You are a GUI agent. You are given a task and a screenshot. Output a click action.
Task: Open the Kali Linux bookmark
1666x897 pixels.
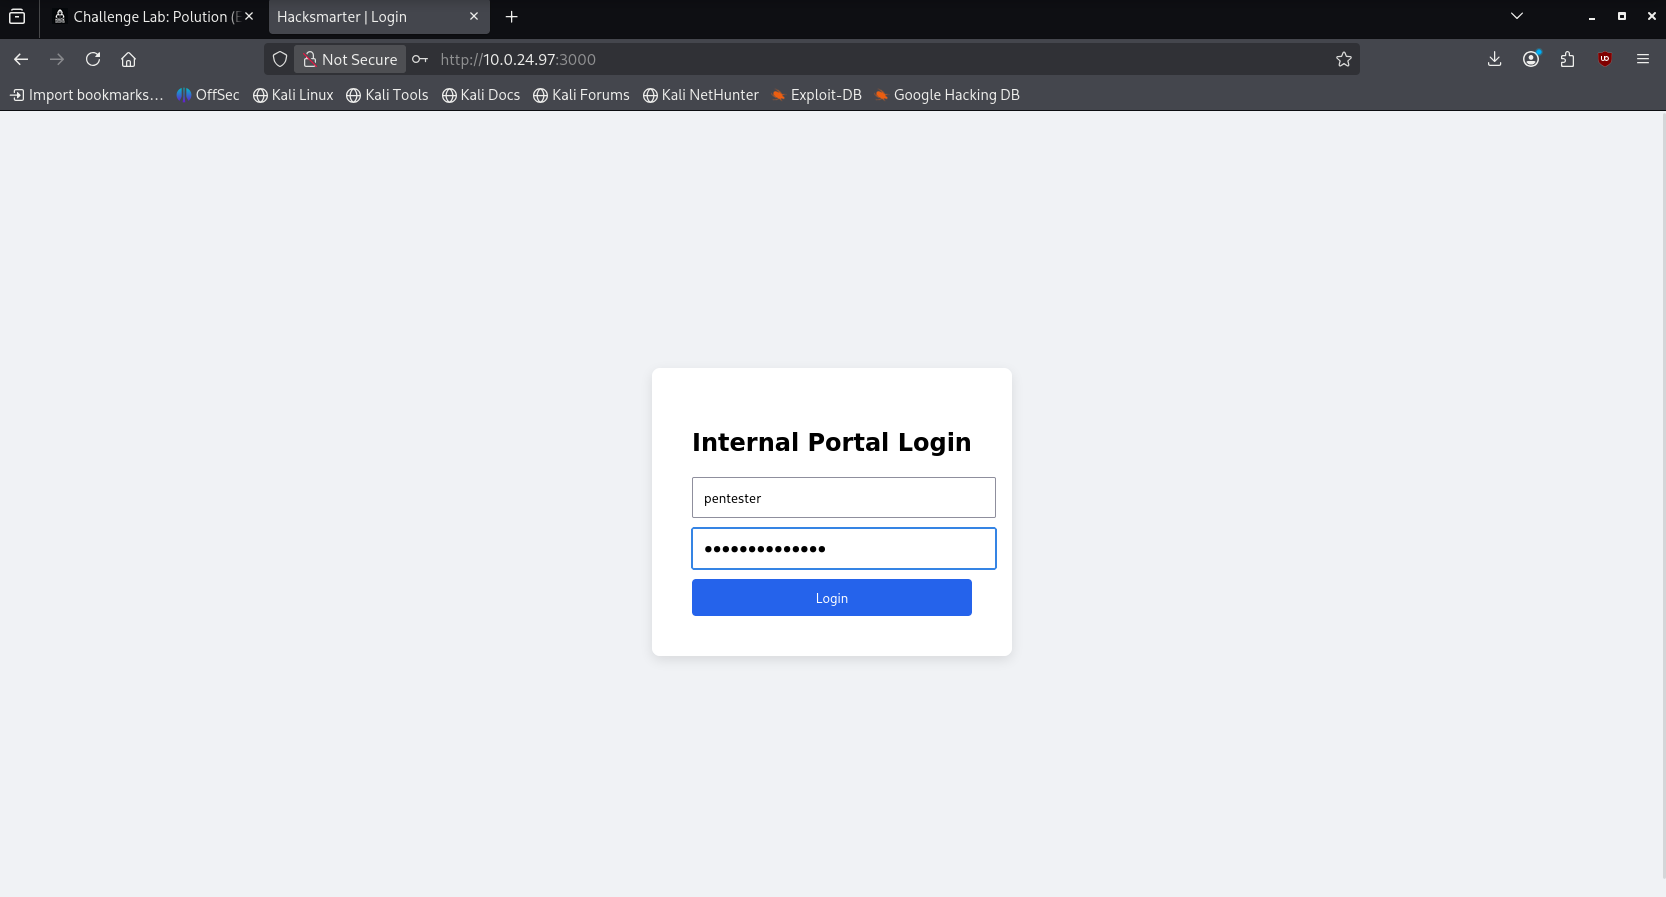(x=293, y=95)
